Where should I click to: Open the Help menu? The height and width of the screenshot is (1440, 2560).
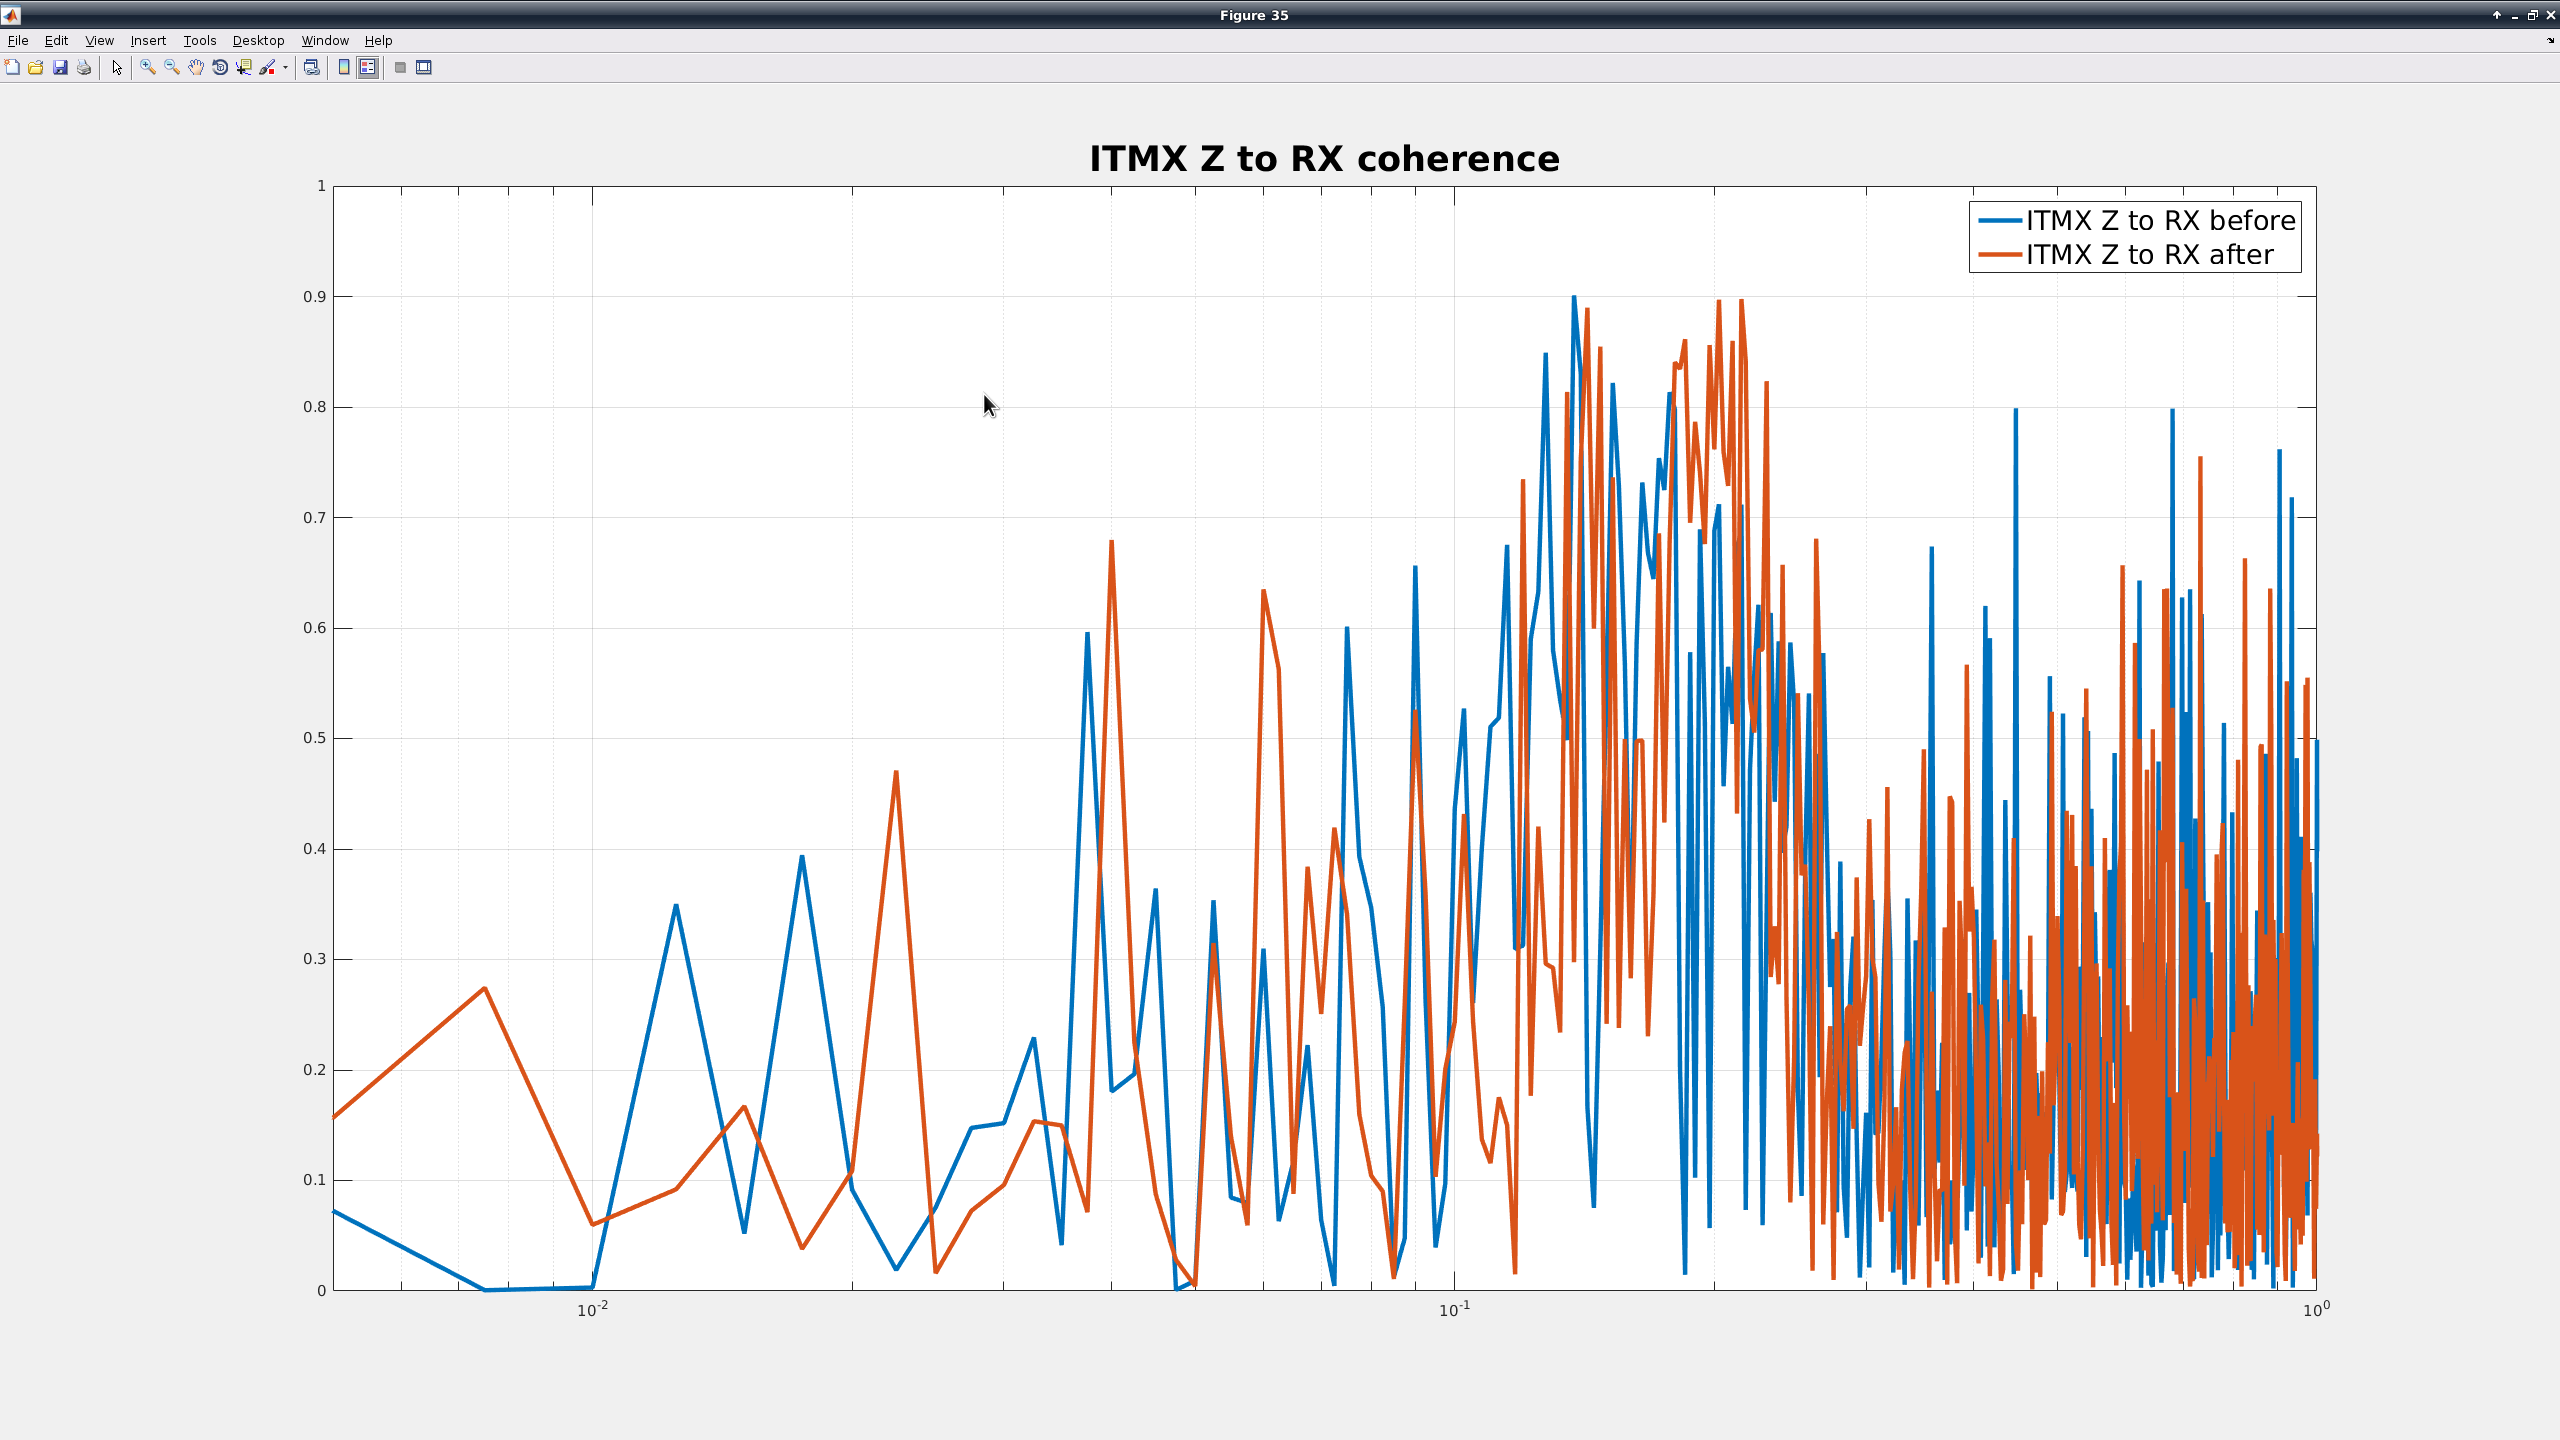(378, 40)
